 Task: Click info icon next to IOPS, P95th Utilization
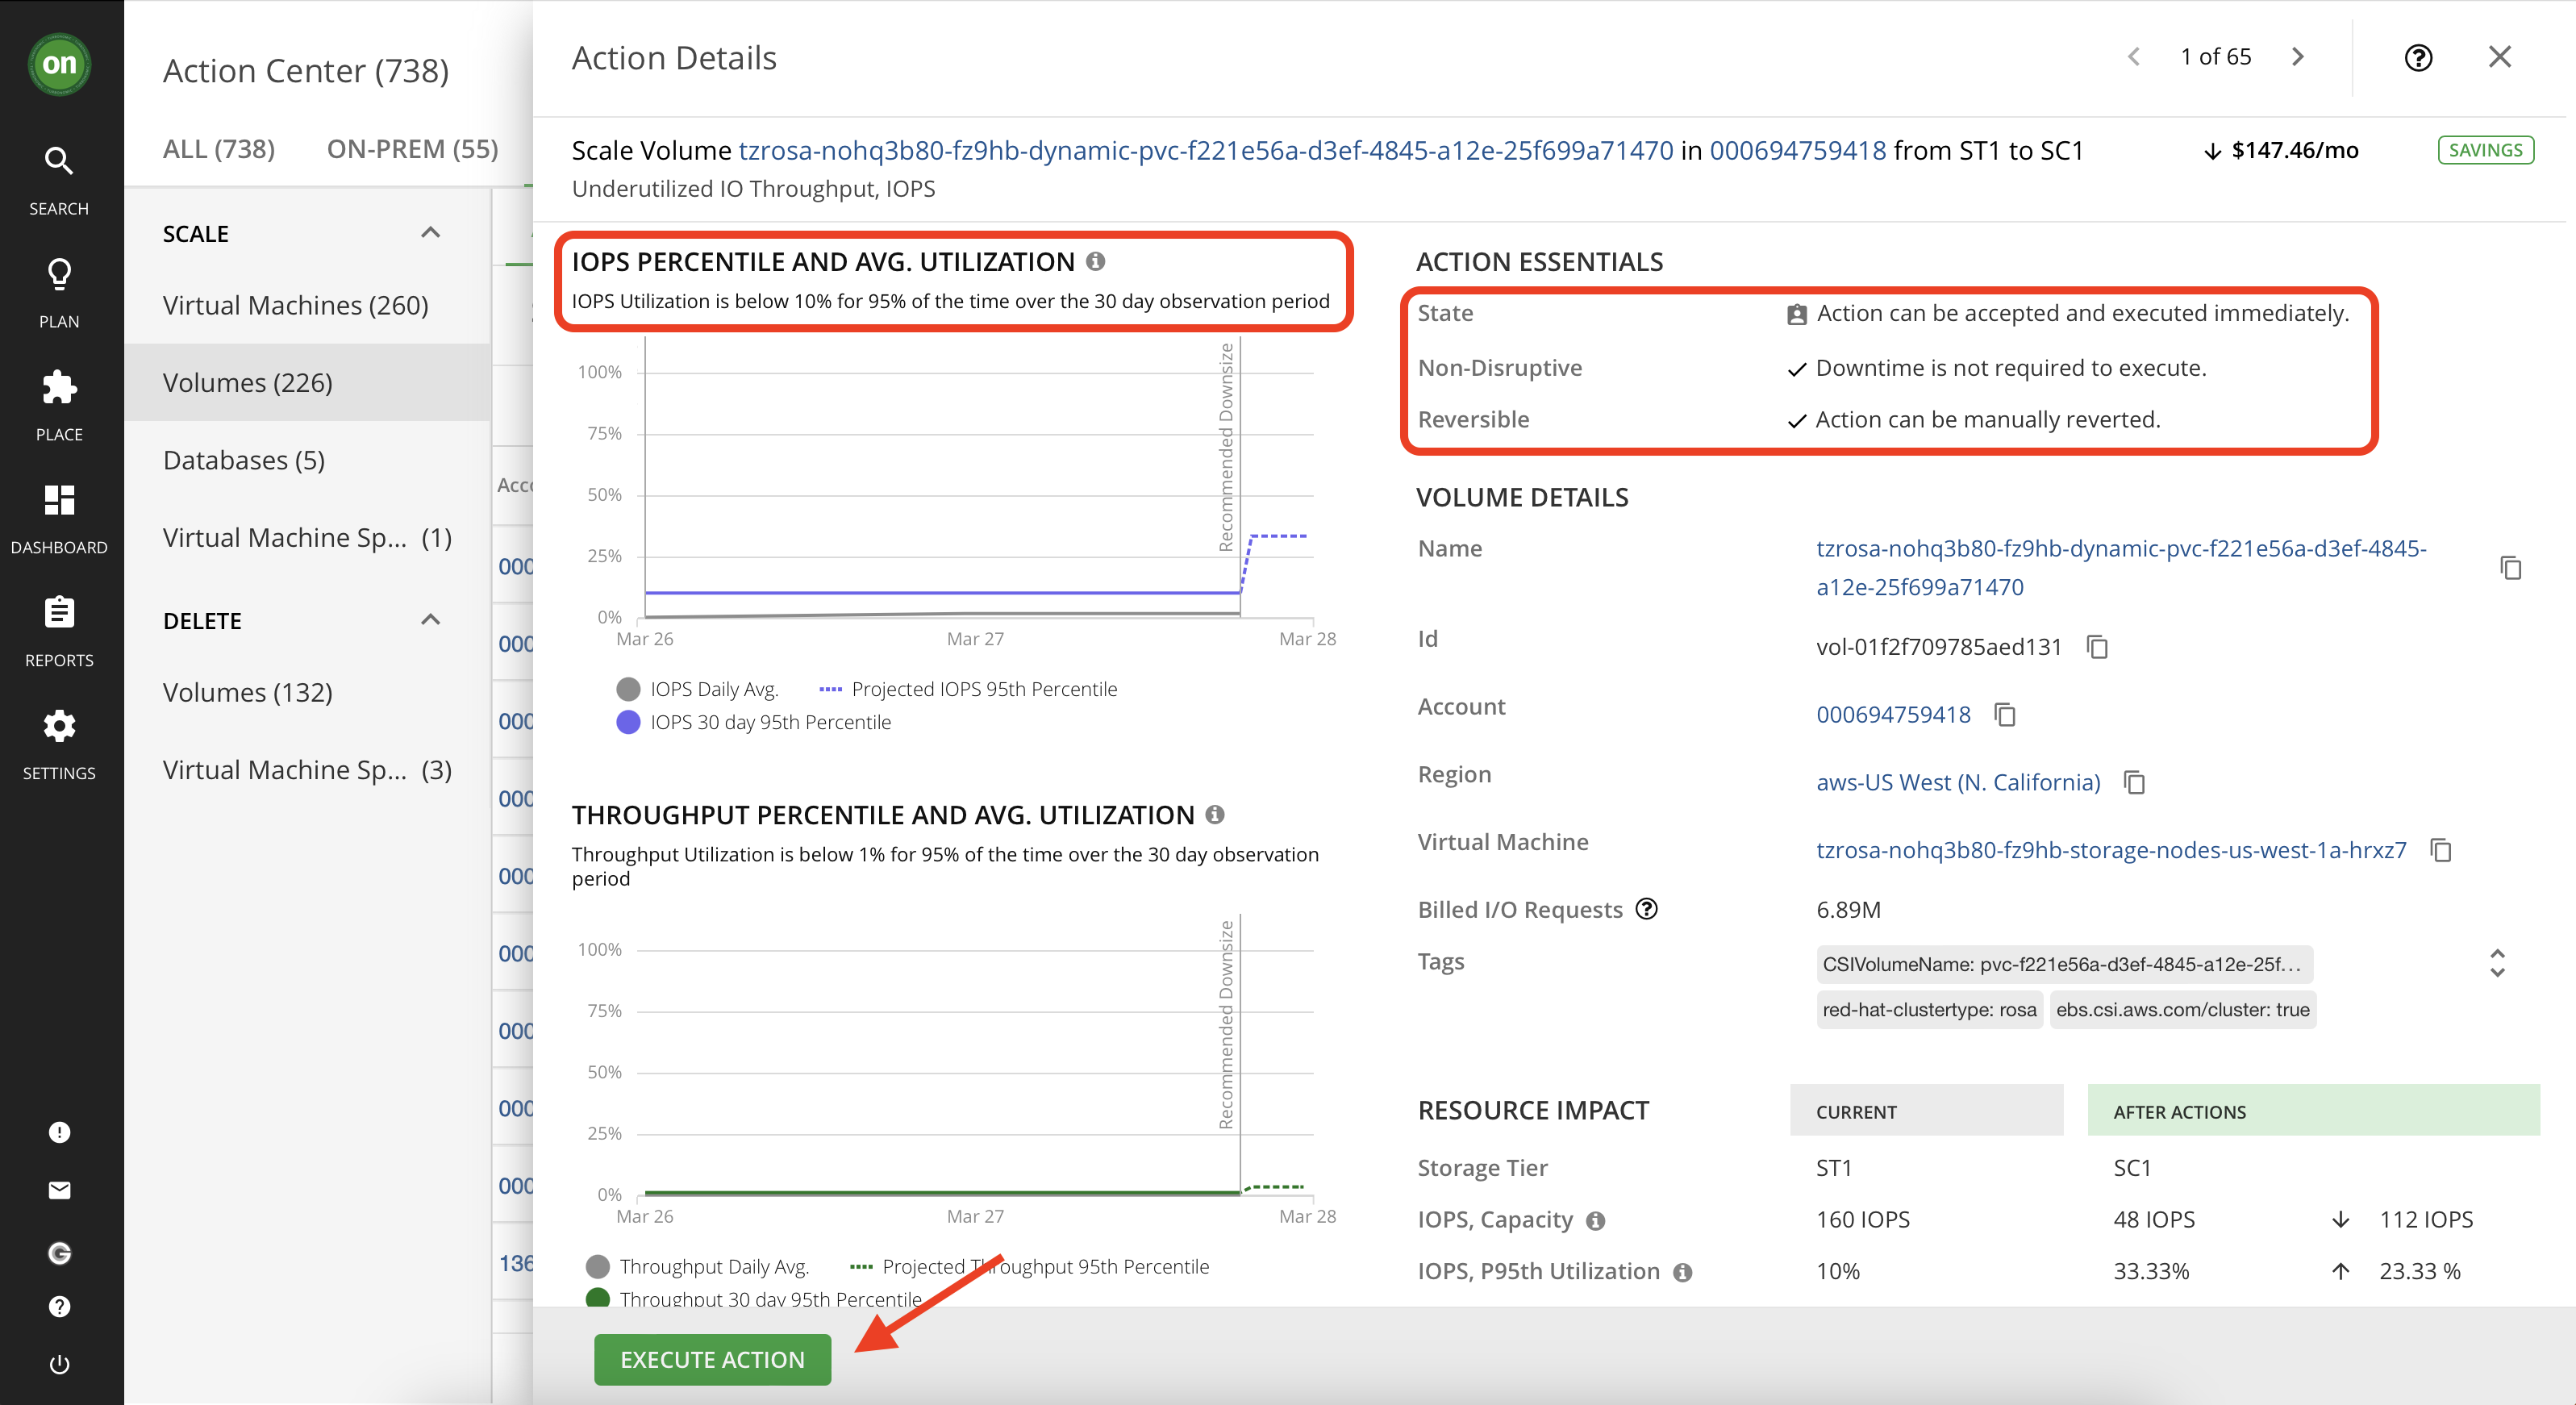(1683, 1272)
